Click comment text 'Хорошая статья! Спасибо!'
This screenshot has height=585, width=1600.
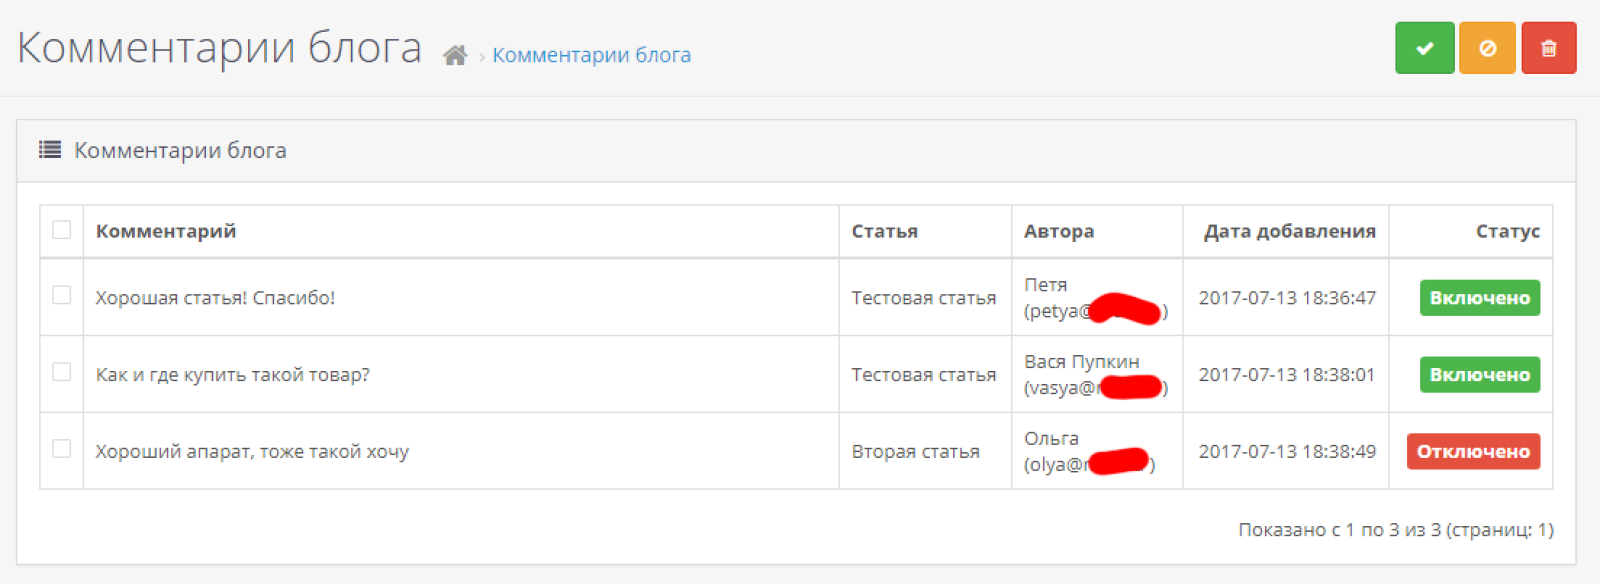tap(215, 298)
